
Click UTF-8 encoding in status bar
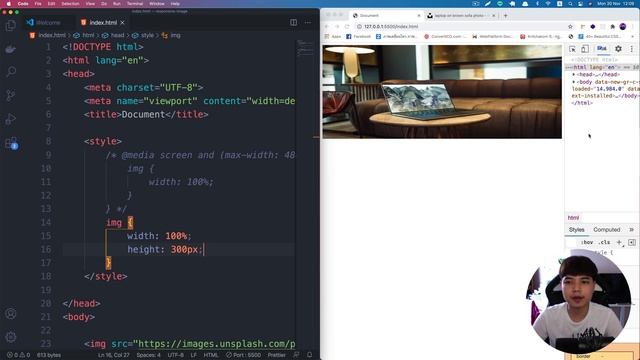tap(176, 355)
